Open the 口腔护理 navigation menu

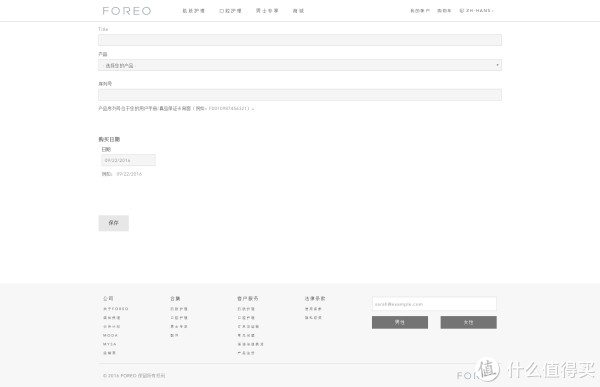pyautogui.click(x=230, y=11)
